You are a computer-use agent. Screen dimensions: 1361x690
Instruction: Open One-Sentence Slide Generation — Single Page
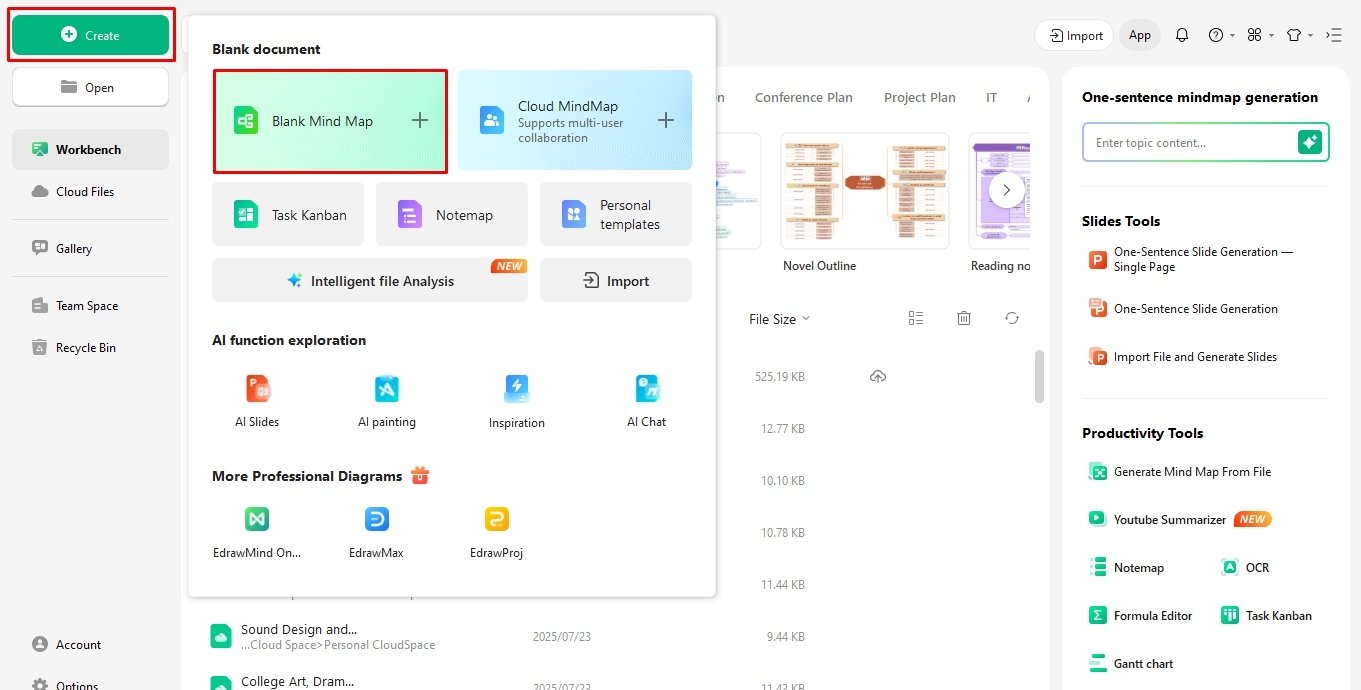point(1192,260)
